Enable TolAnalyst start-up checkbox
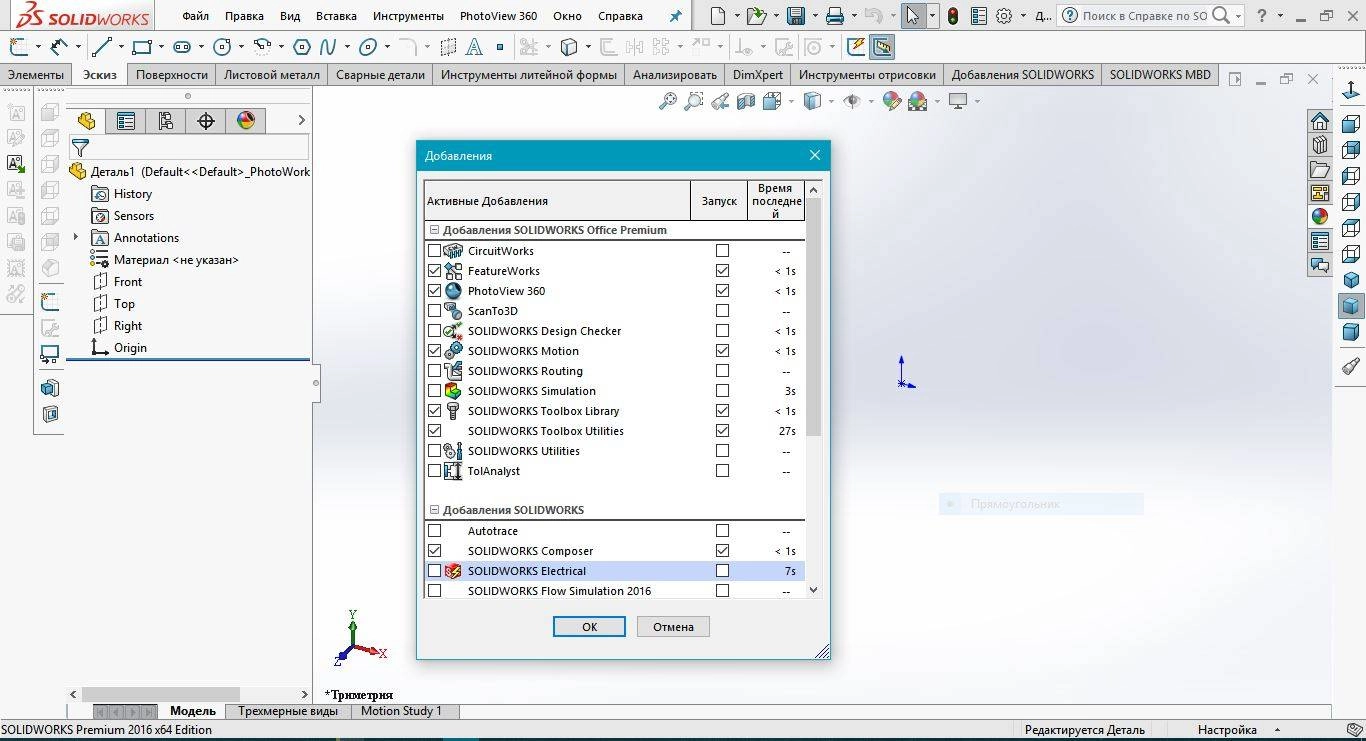1366x741 pixels. (x=722, y=471)
